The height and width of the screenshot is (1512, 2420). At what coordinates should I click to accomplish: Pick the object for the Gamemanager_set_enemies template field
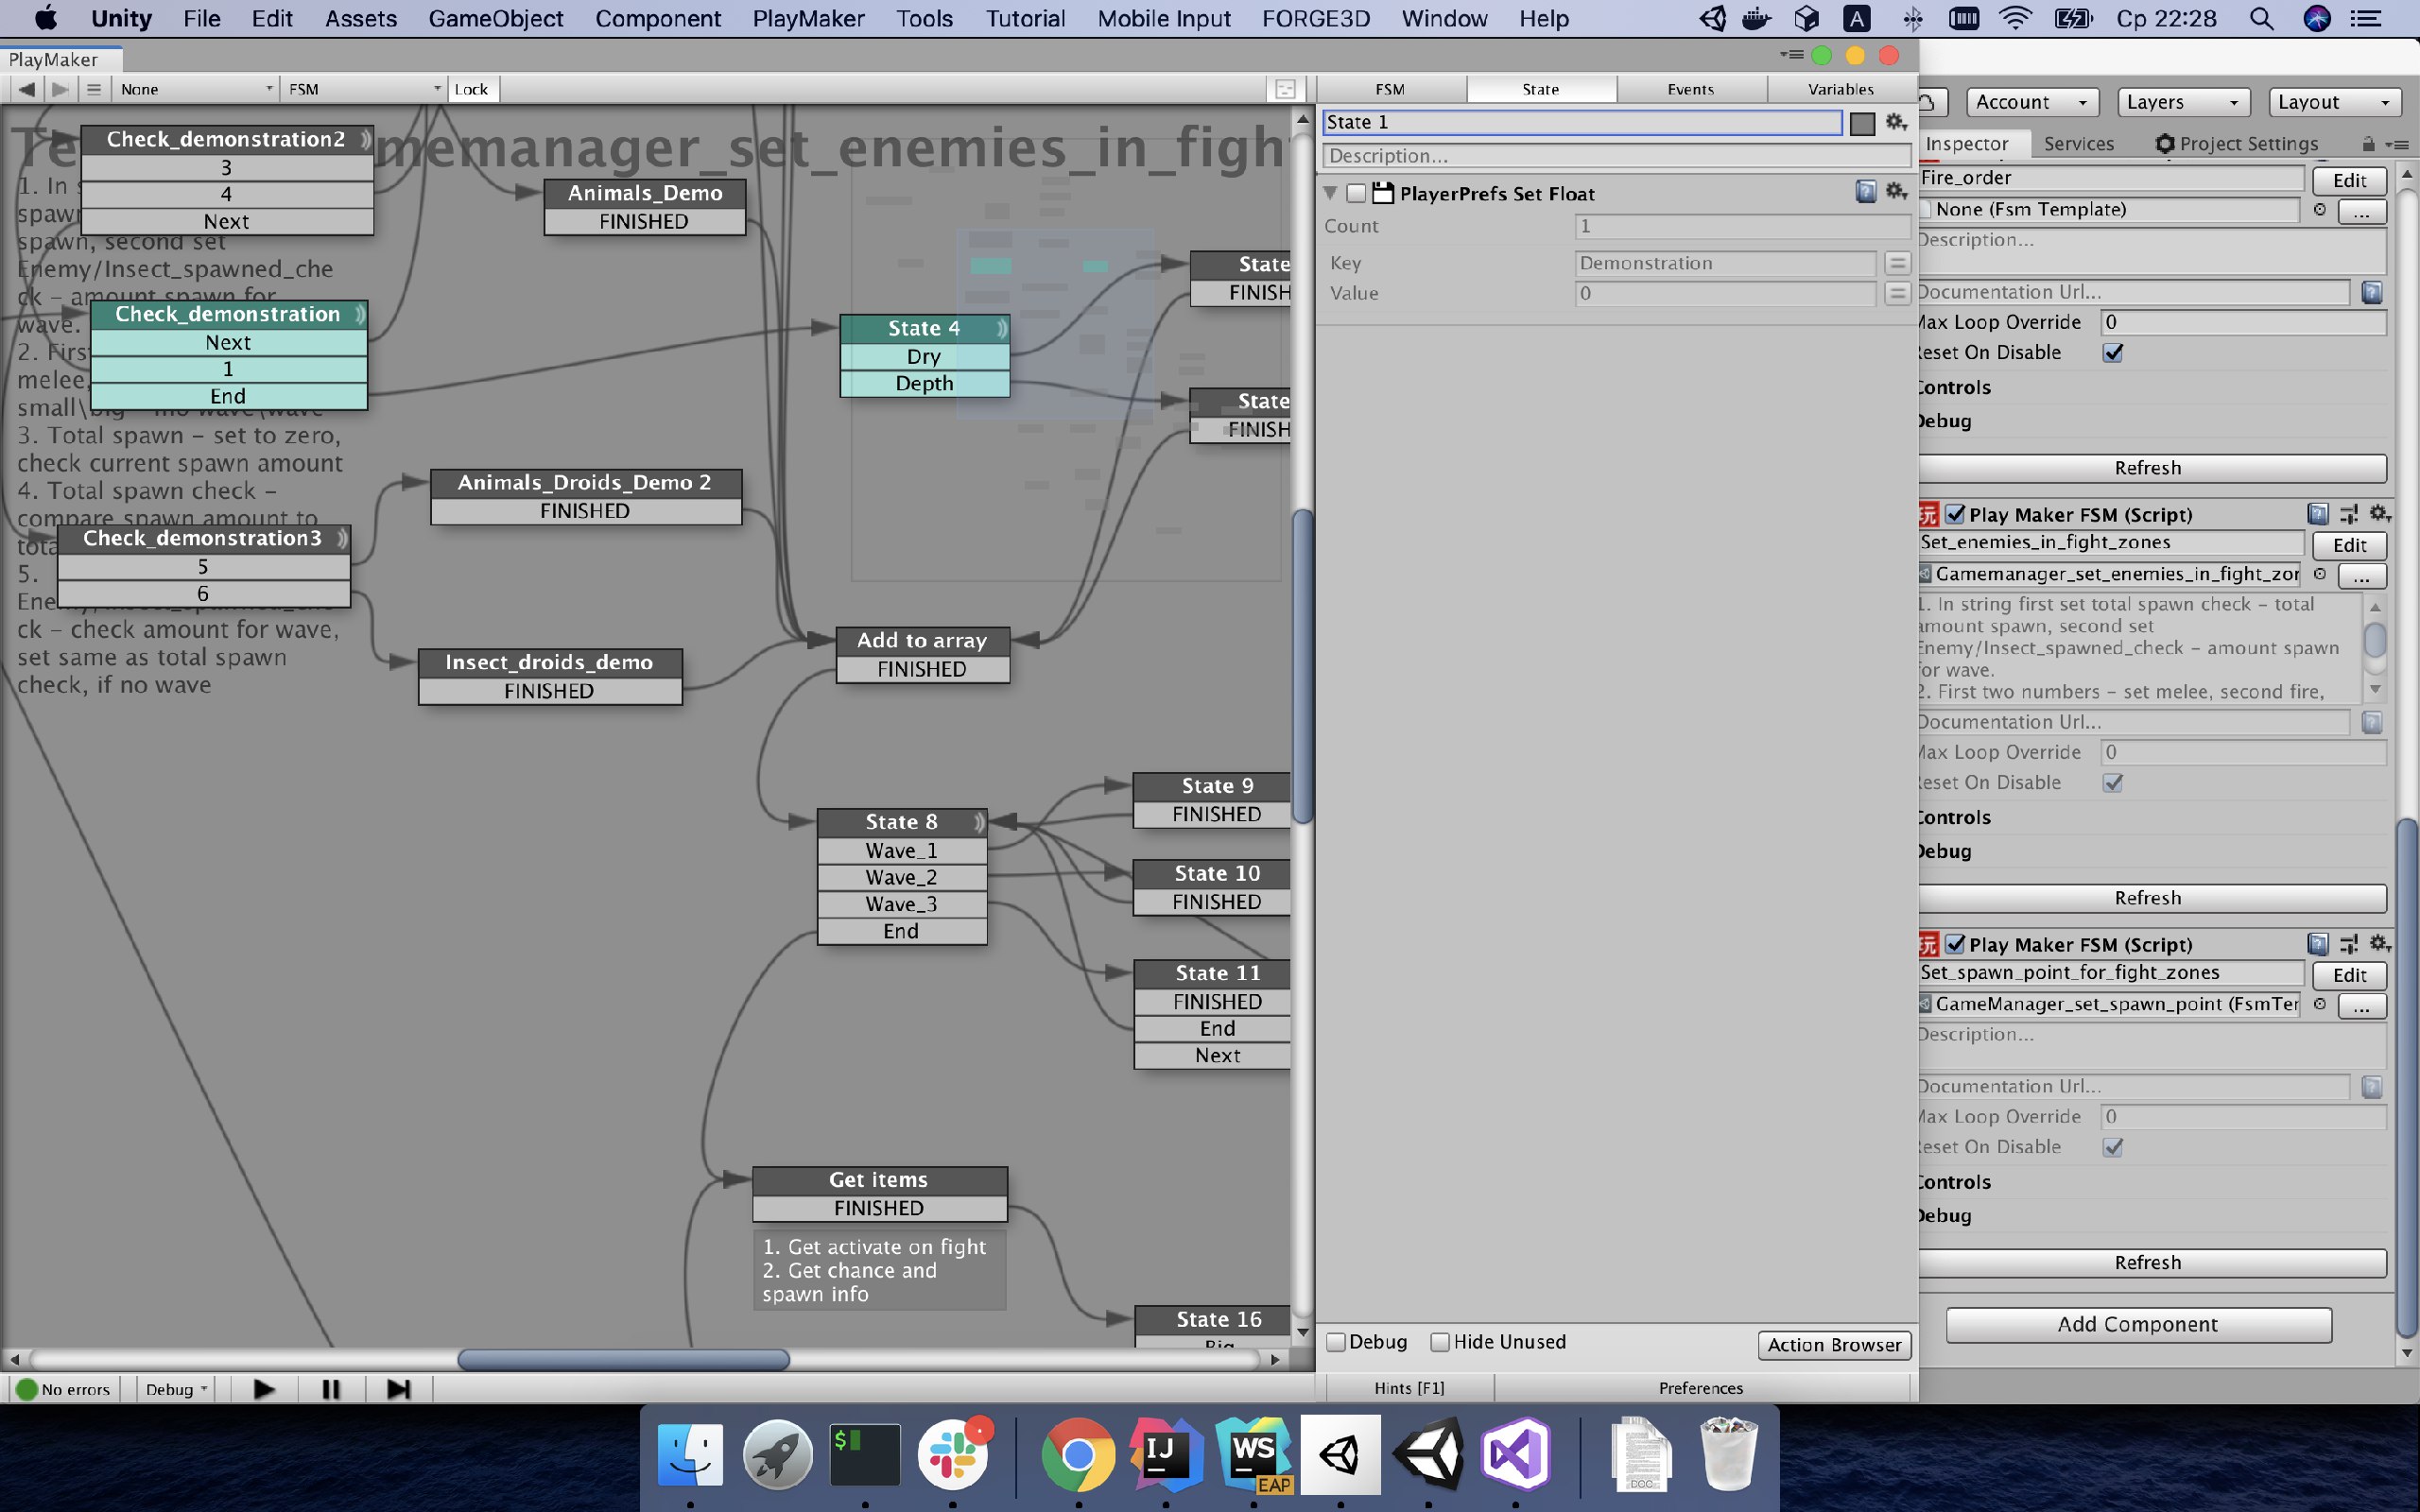pos(2319,574)
